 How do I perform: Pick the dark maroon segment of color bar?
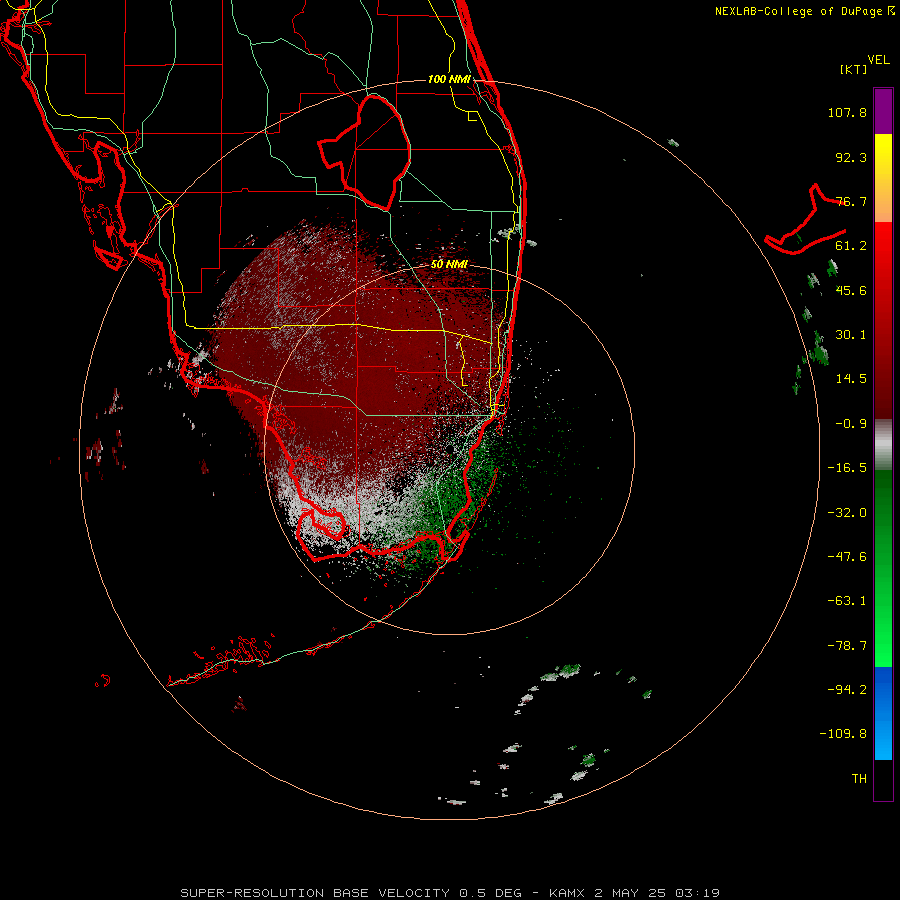(883, 396)
